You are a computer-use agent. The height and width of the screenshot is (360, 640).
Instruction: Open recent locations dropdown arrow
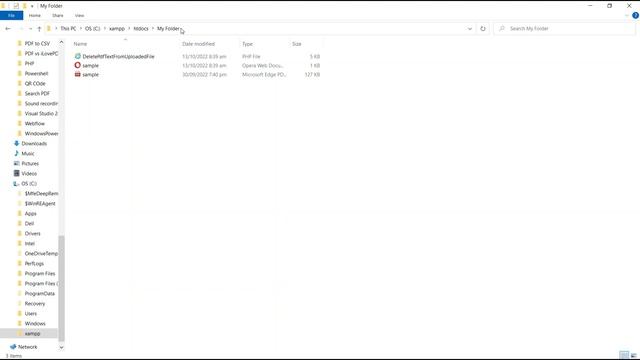(x=31, y=29)
